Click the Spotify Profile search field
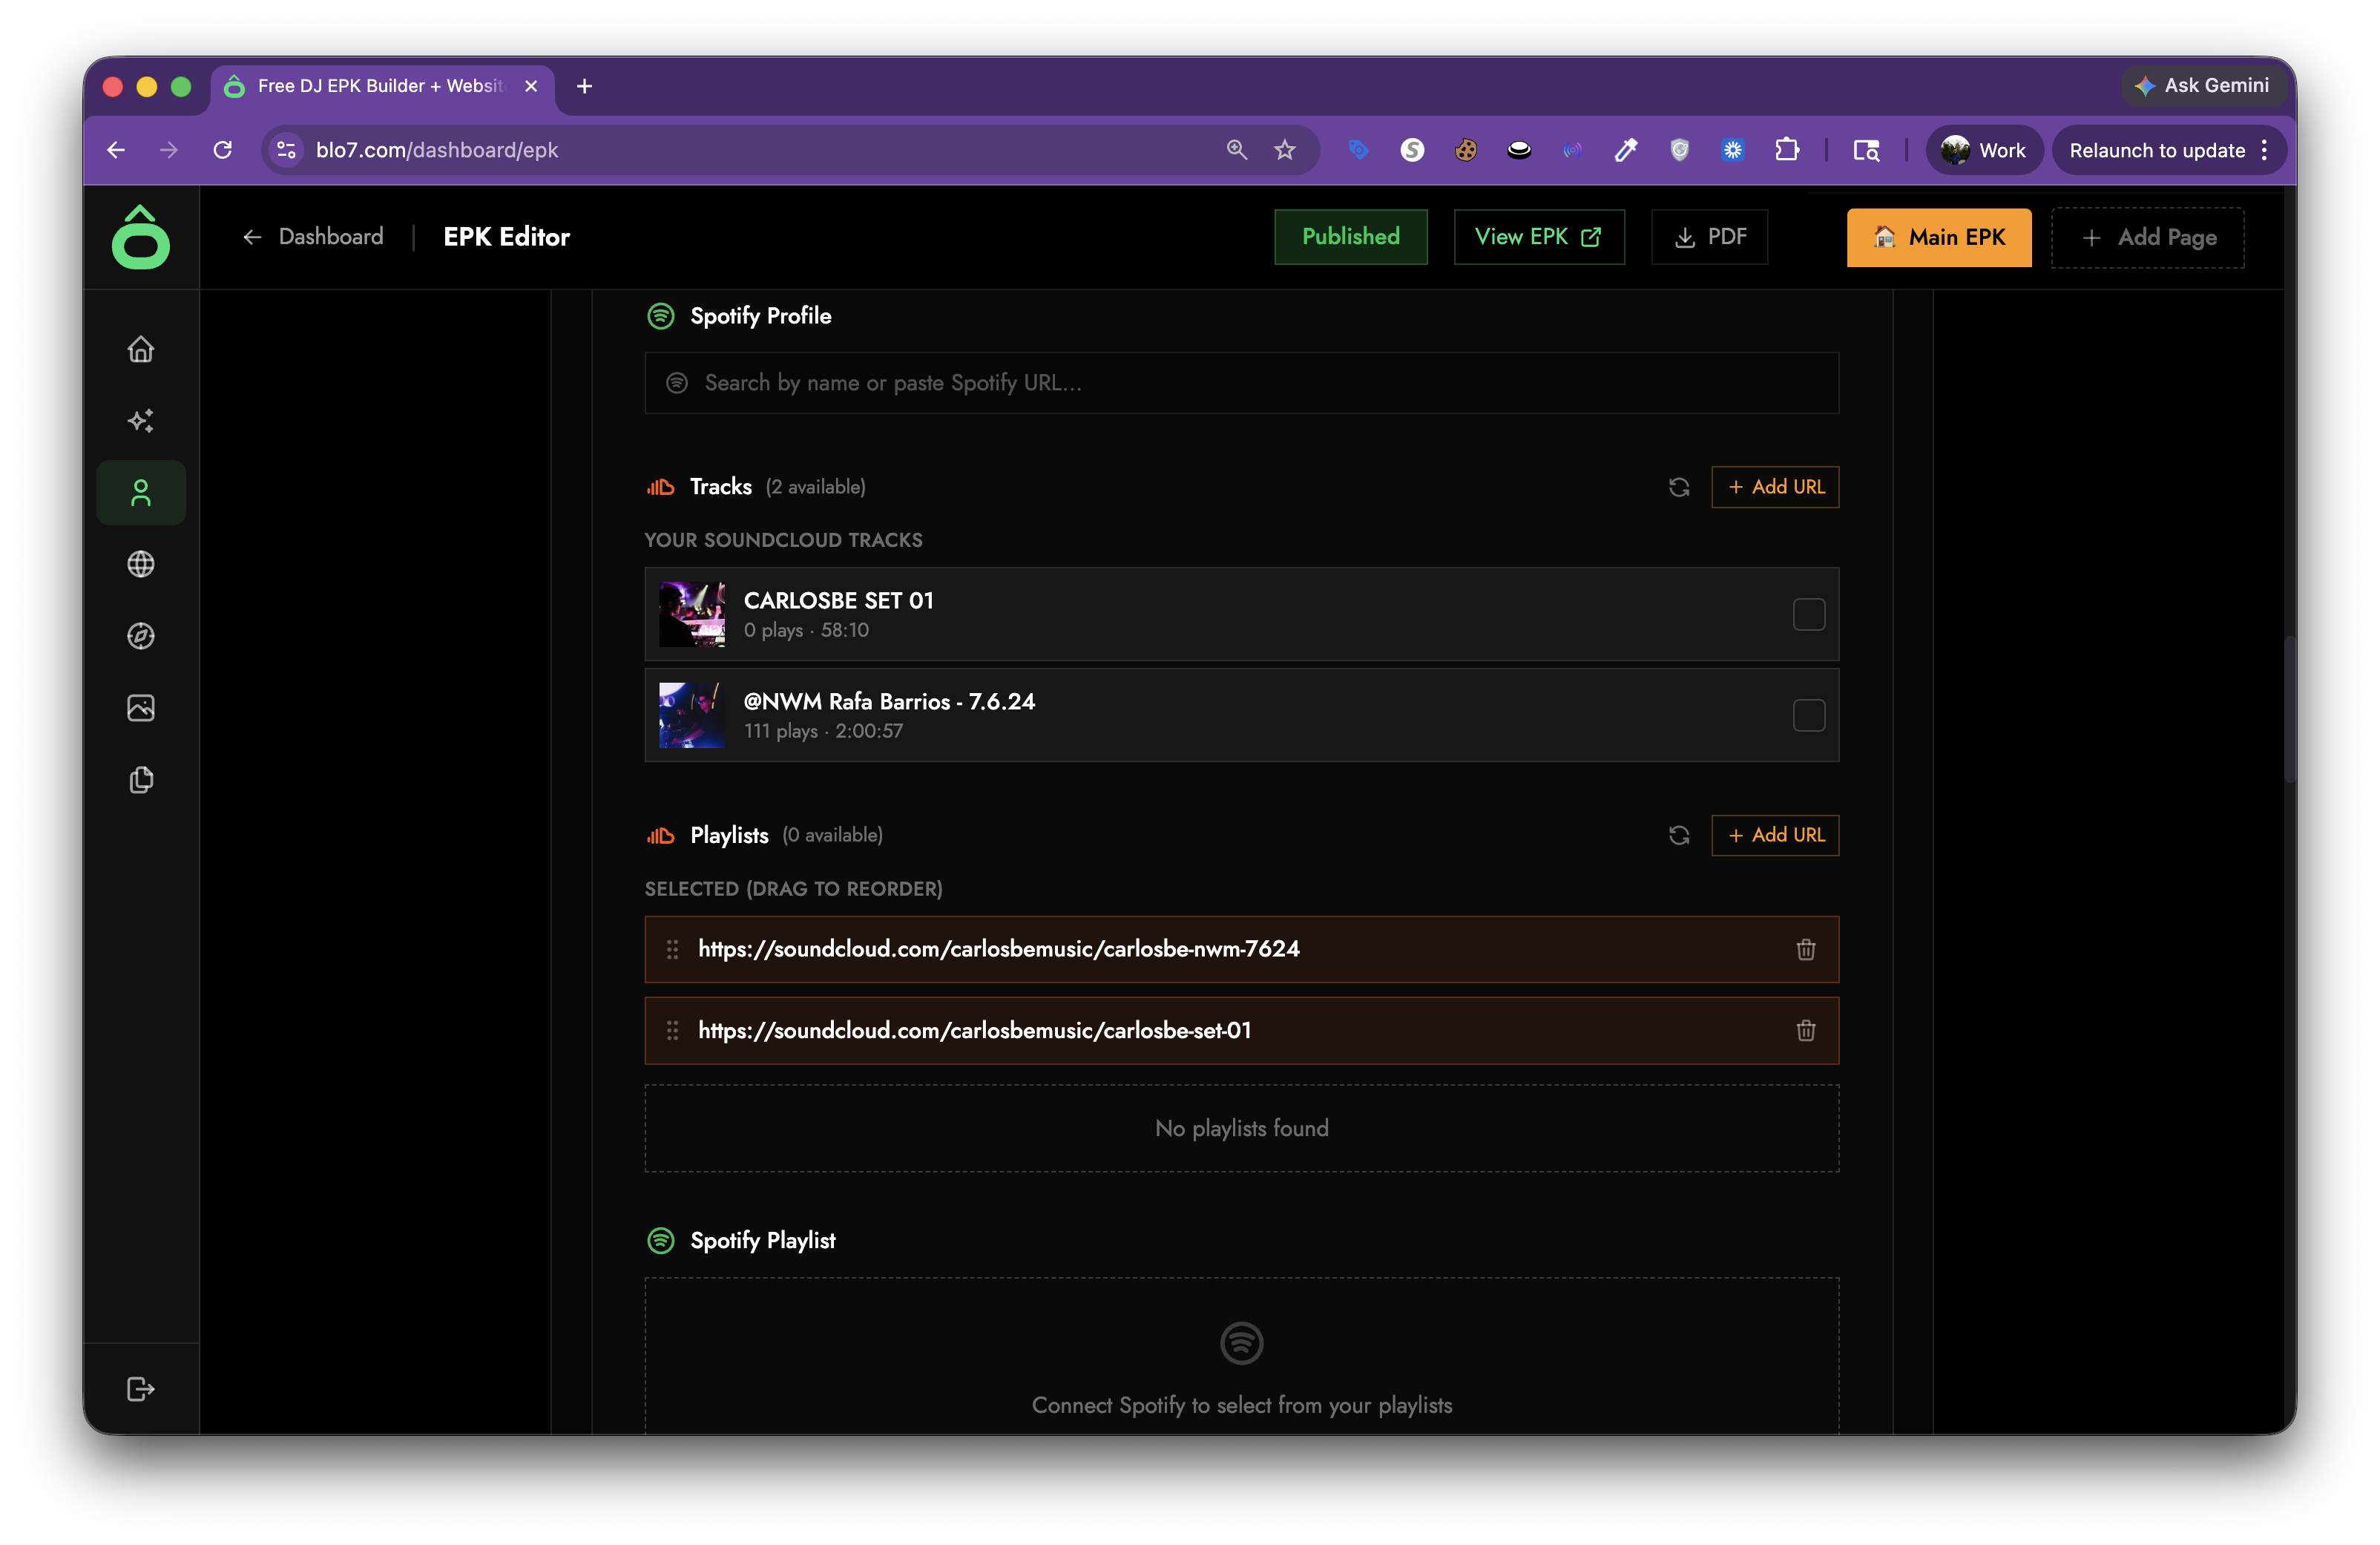 [x=1240, y=383]
